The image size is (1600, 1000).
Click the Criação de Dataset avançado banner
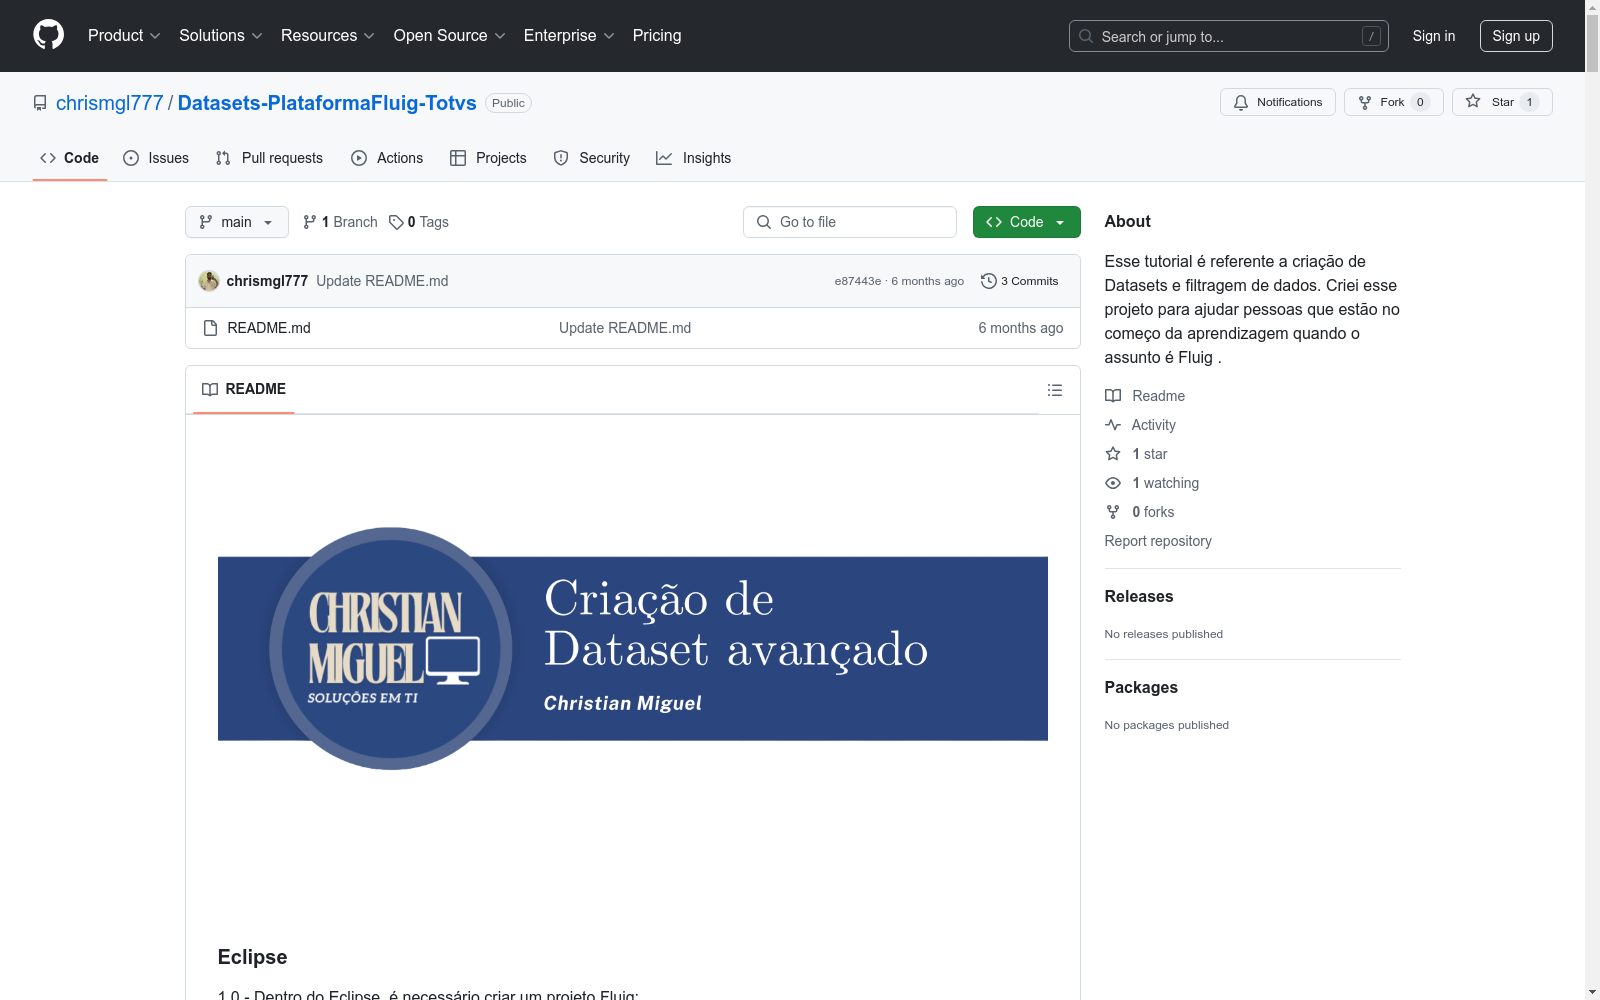point(633,649)
